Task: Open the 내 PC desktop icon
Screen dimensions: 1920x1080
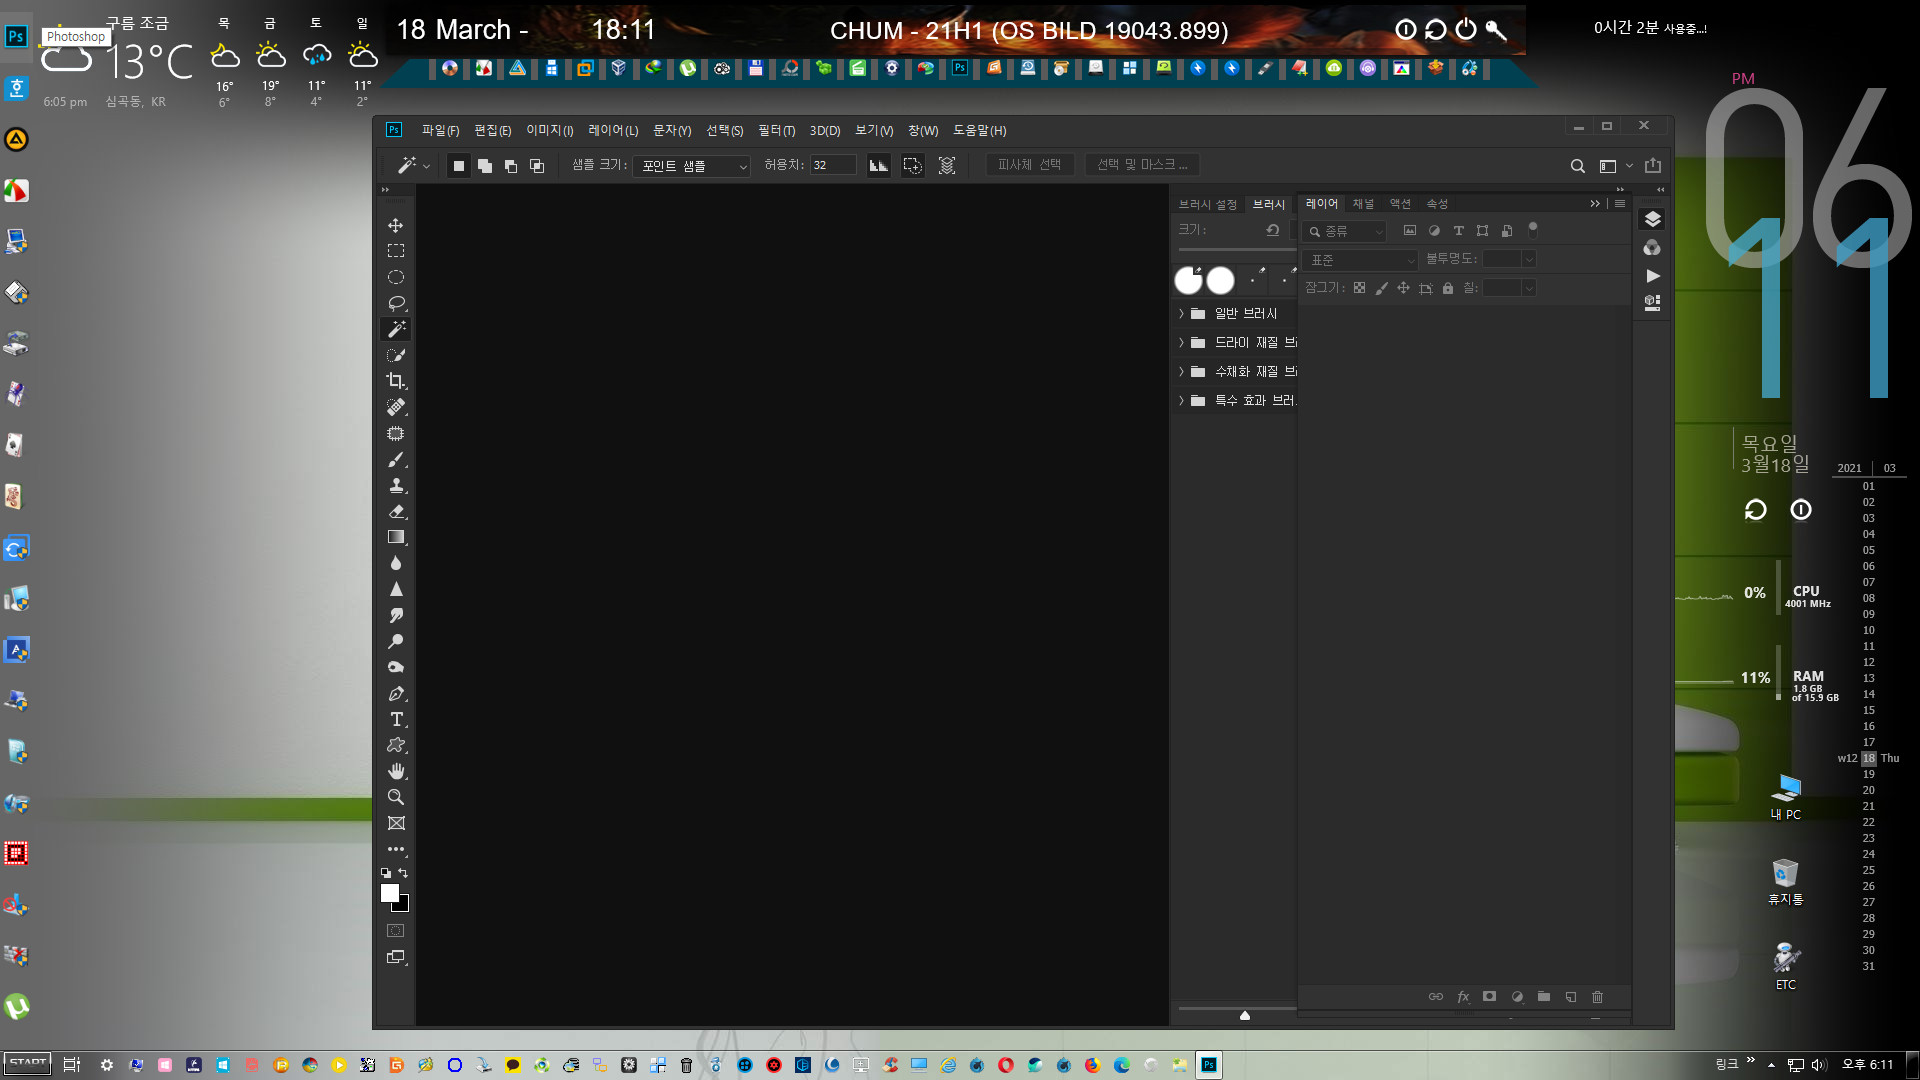Action: 1786,797
